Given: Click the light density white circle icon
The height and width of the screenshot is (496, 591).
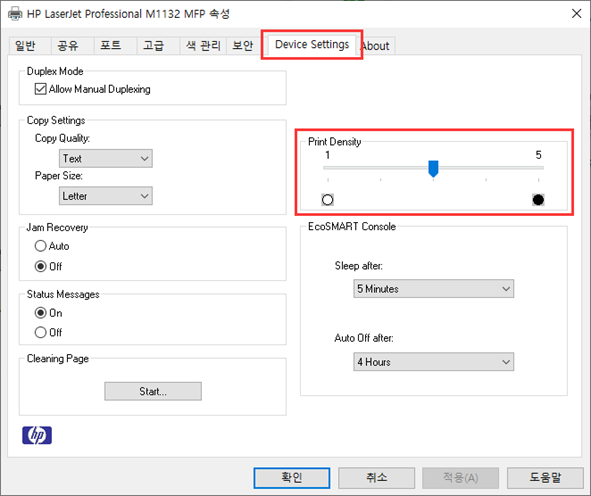Looking at the screenshot, I should tap(328, 199).
